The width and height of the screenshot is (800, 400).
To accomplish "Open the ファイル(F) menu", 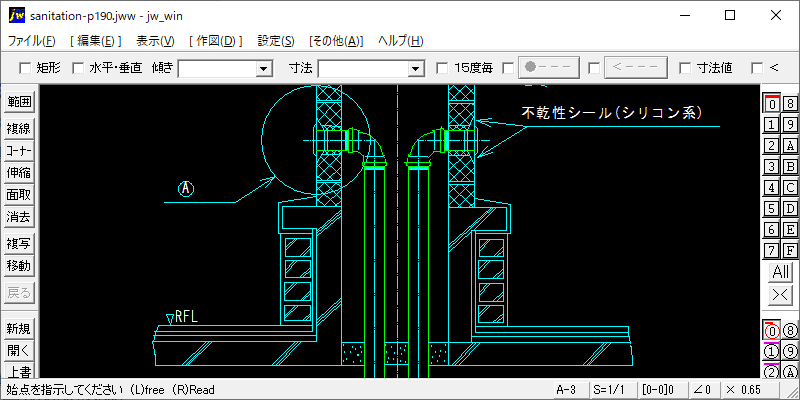I will tap(32, 41).
